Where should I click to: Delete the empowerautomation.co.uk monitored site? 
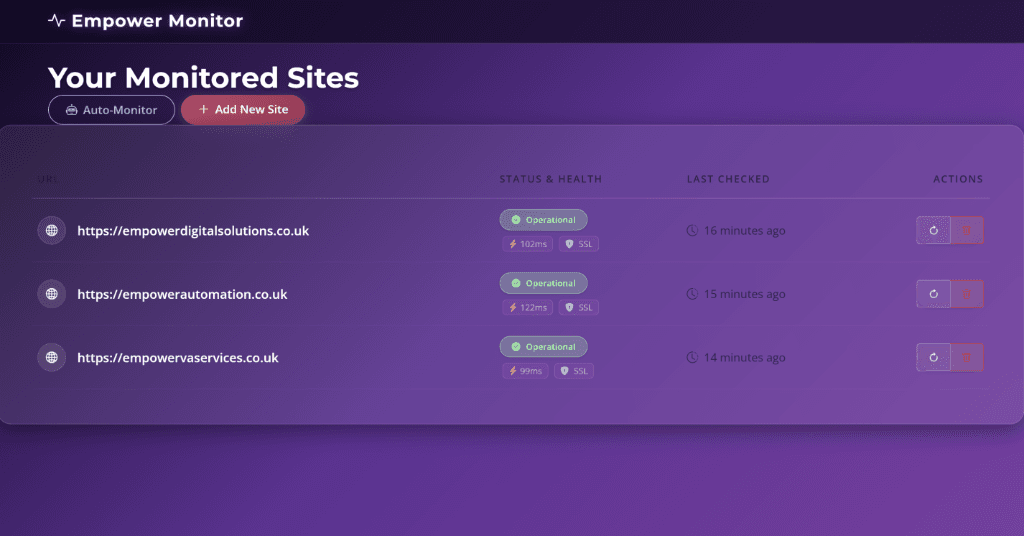click(967, 294)
